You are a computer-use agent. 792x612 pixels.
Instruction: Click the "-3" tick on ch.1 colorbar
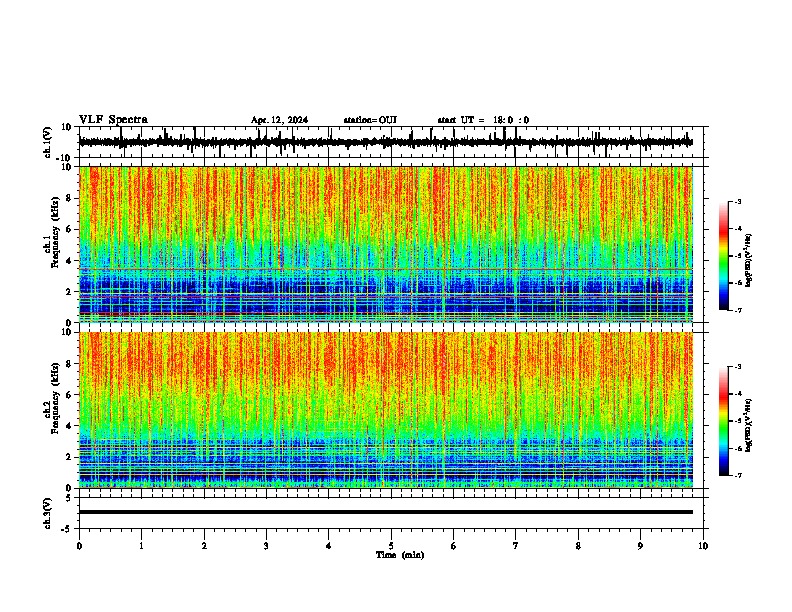(x=737, y=202)
